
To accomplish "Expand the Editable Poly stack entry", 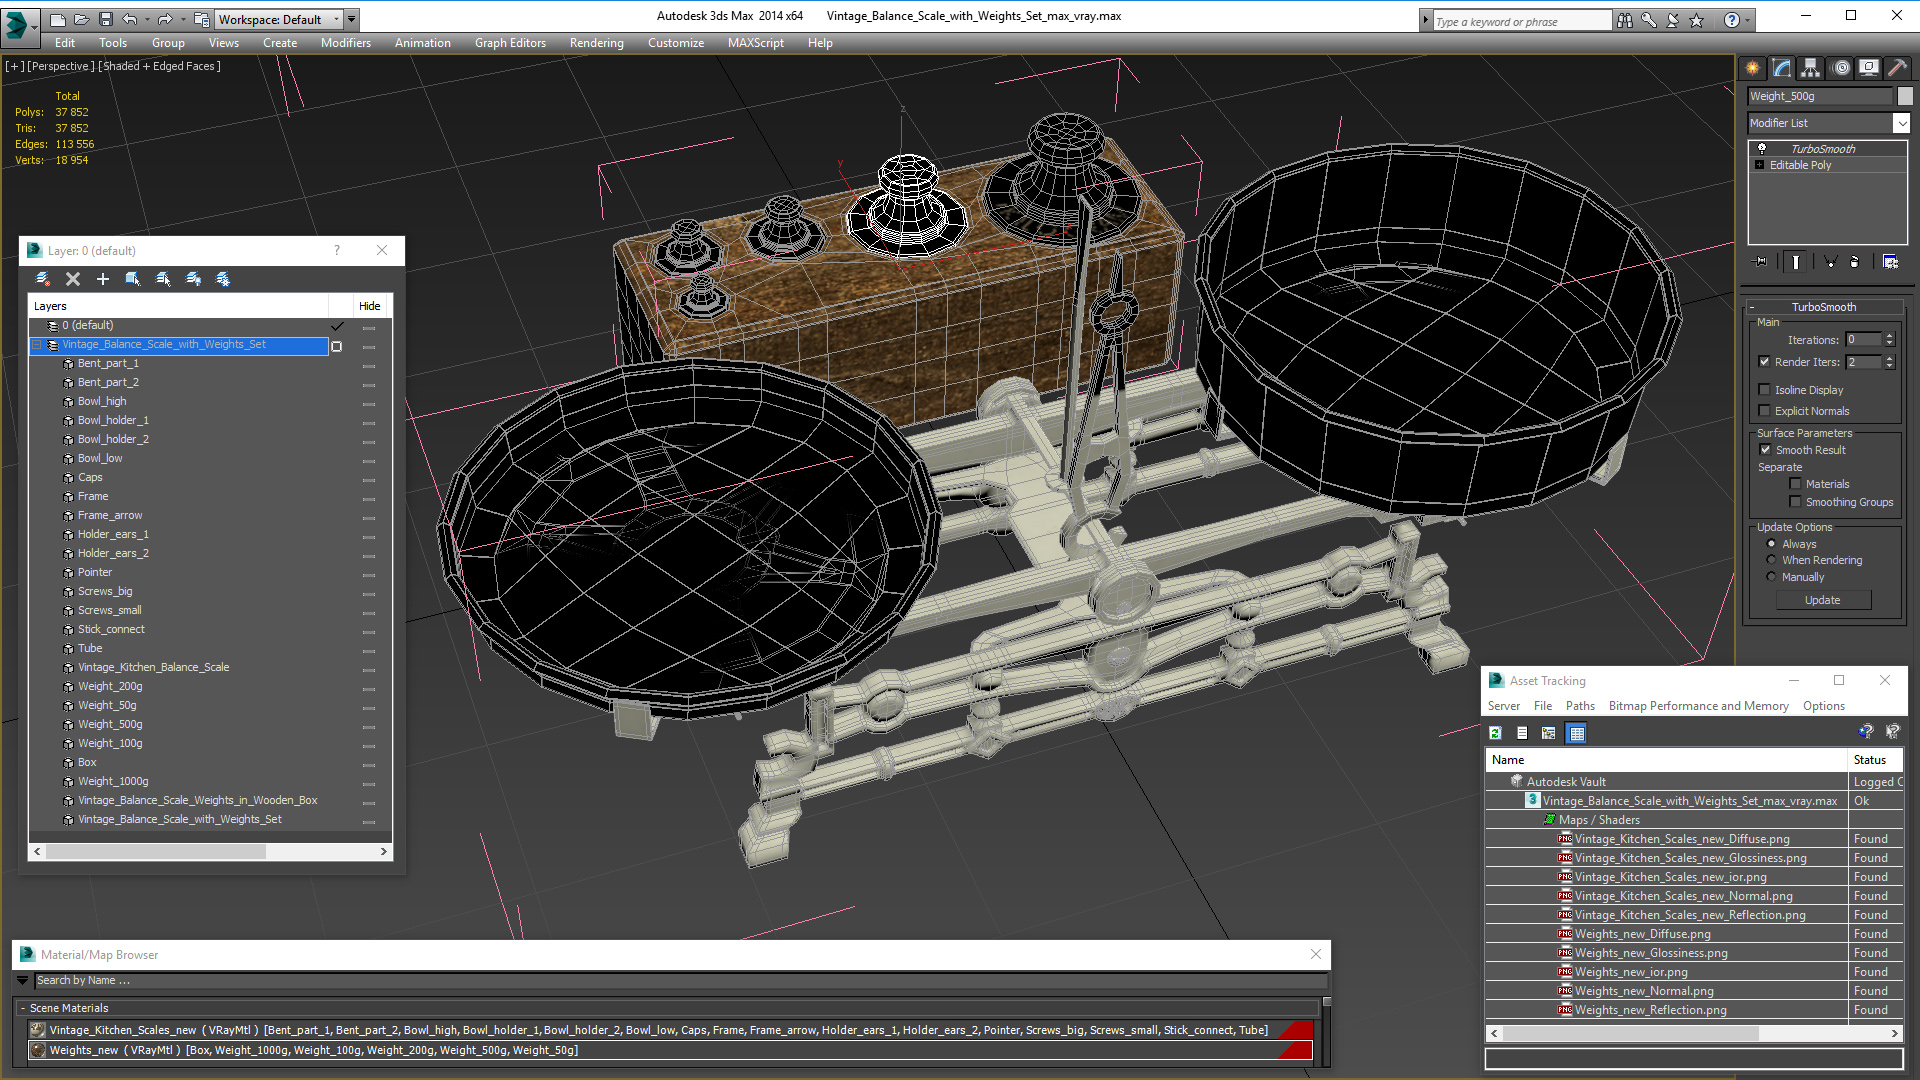I will (1759, 165).
